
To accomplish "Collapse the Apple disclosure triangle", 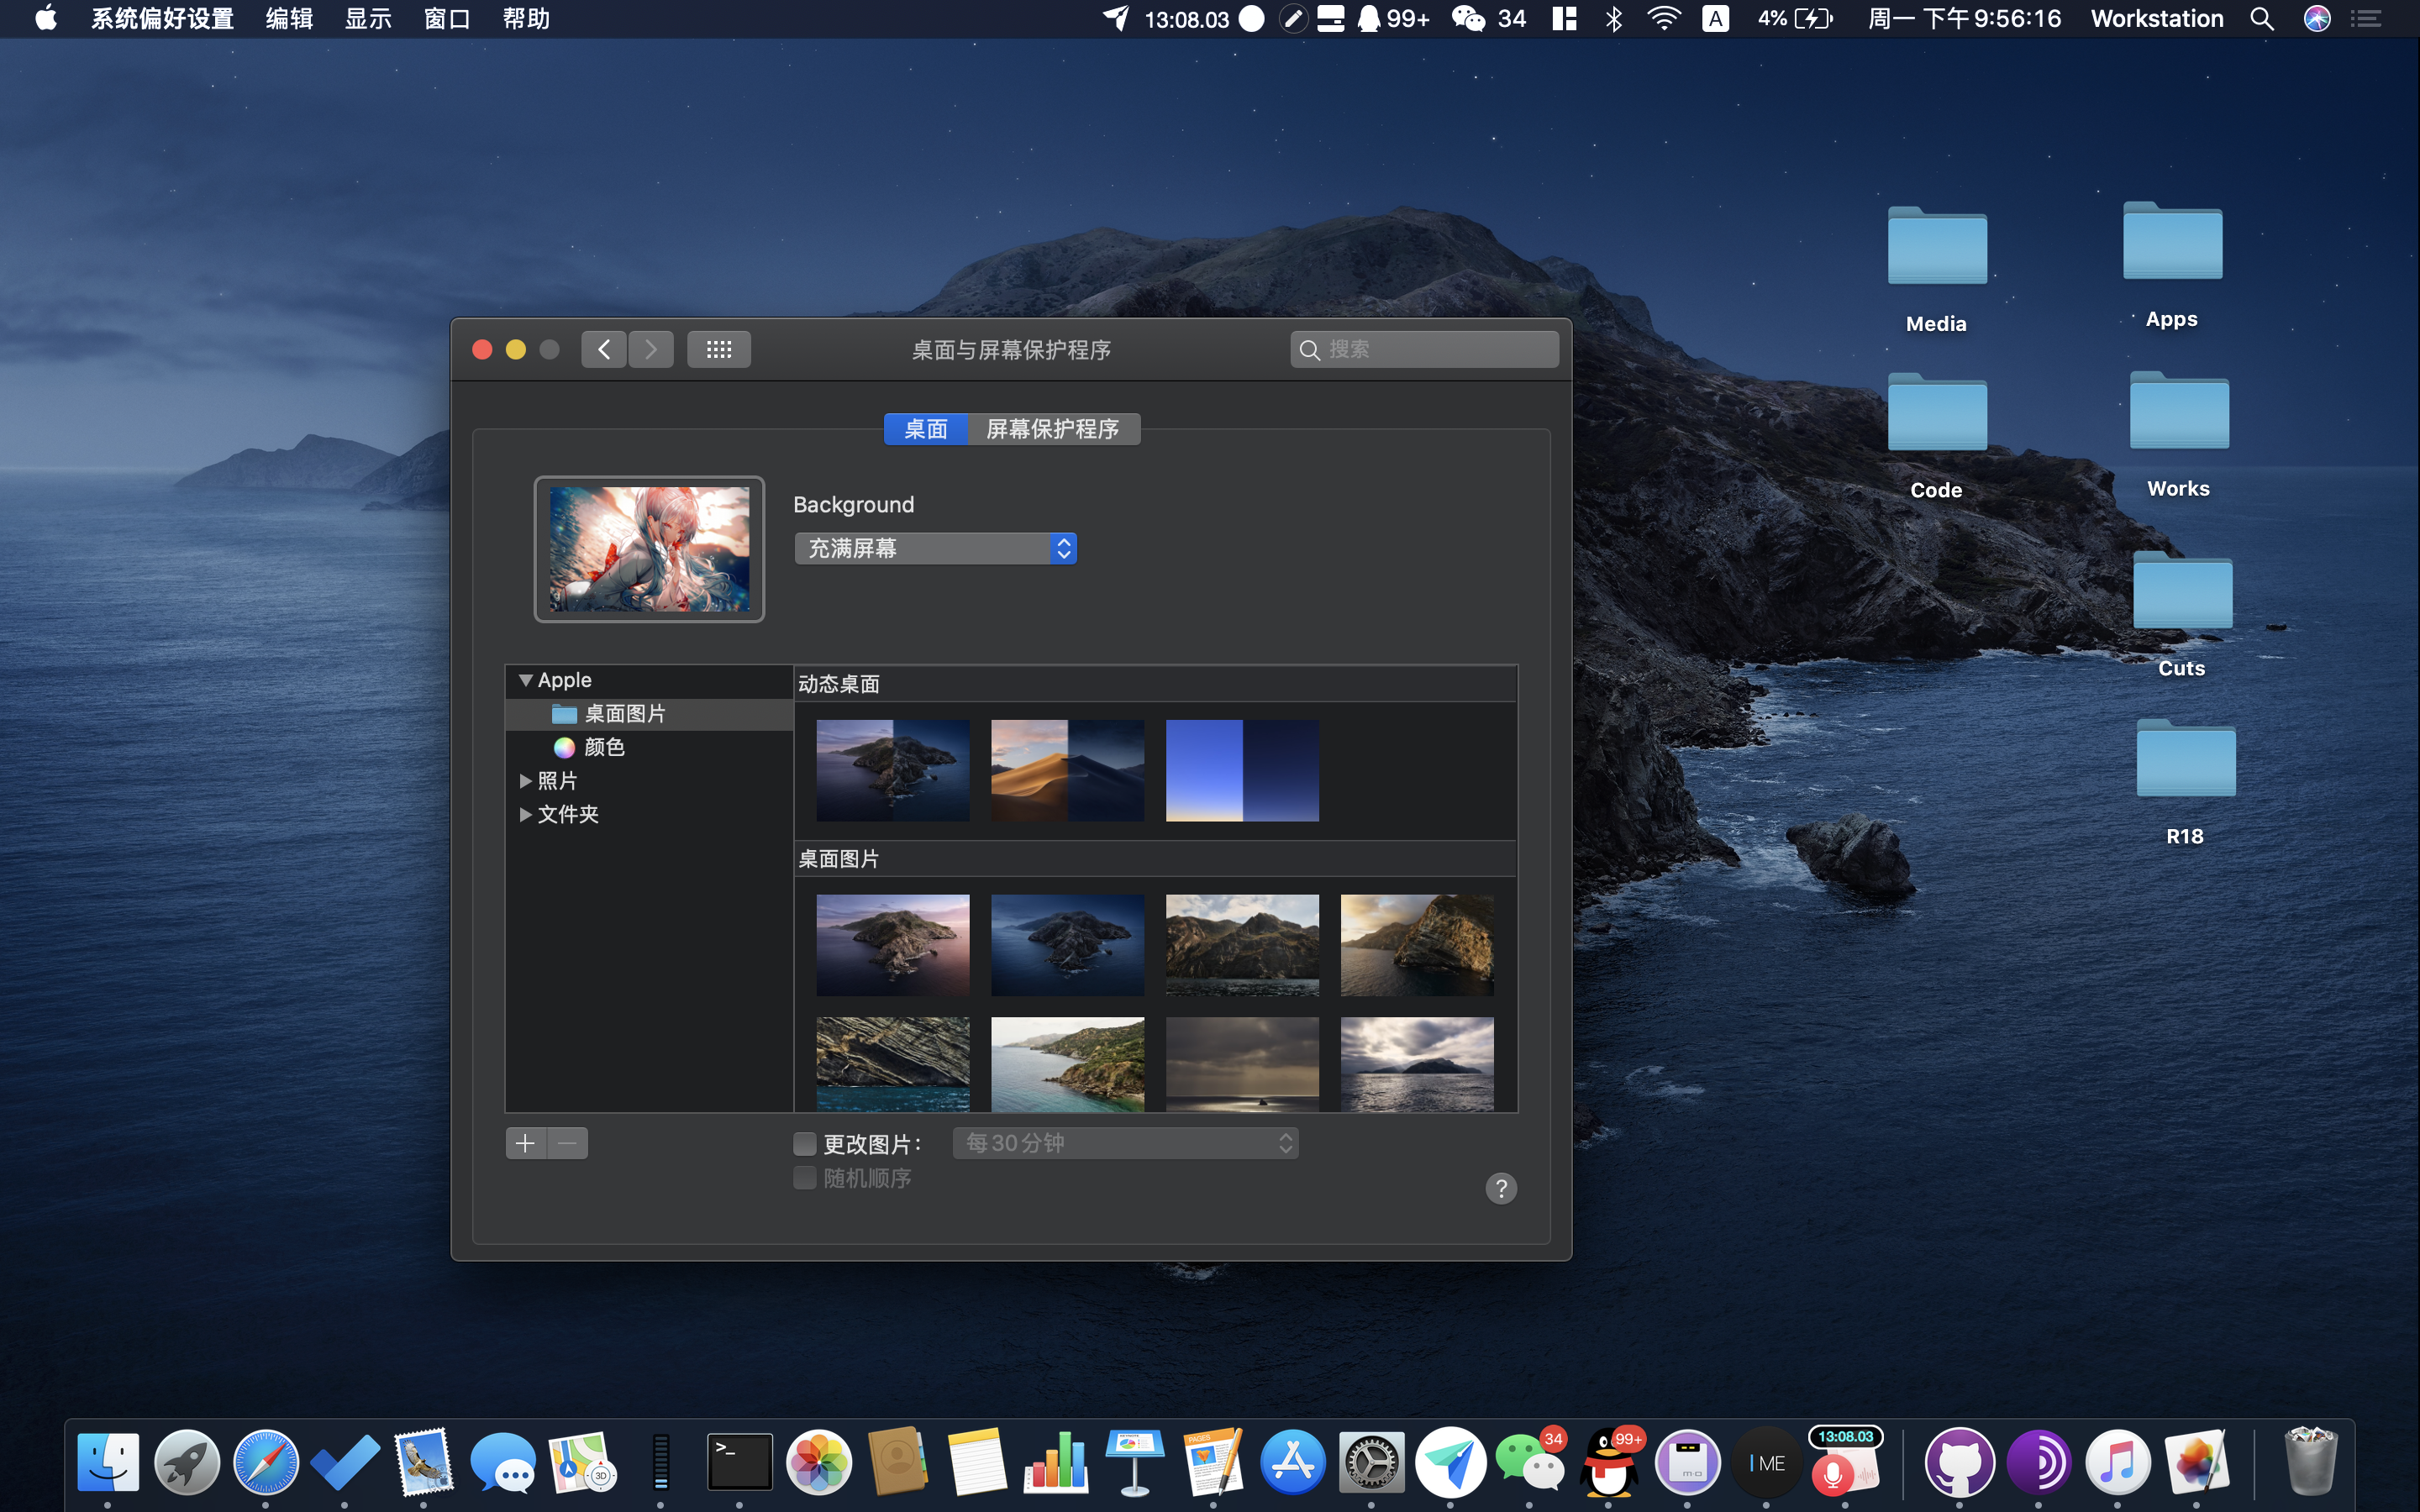I will [525, 680].
